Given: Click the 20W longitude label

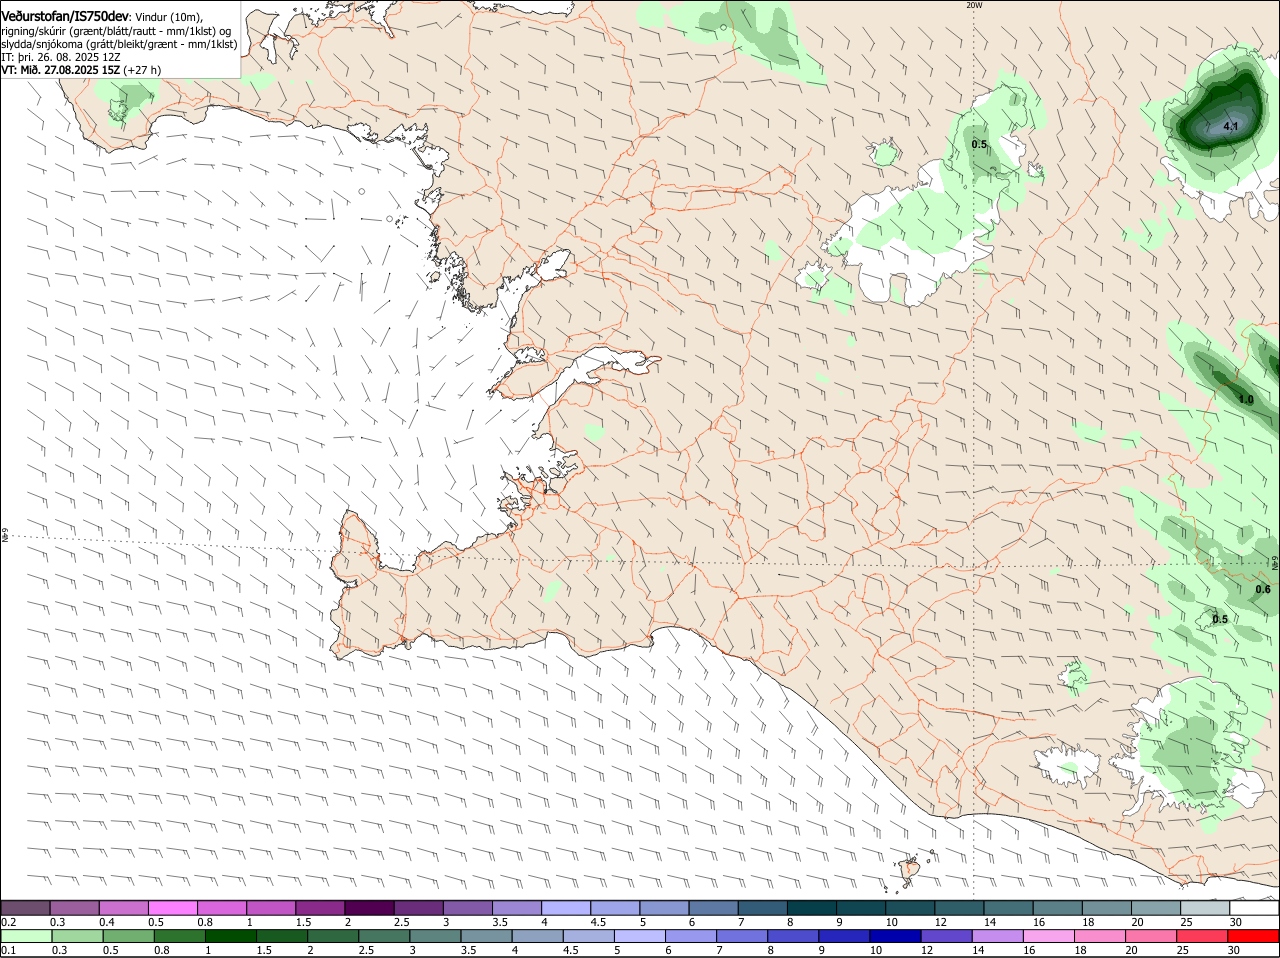Looking at the screenshot, I should 974,5.
